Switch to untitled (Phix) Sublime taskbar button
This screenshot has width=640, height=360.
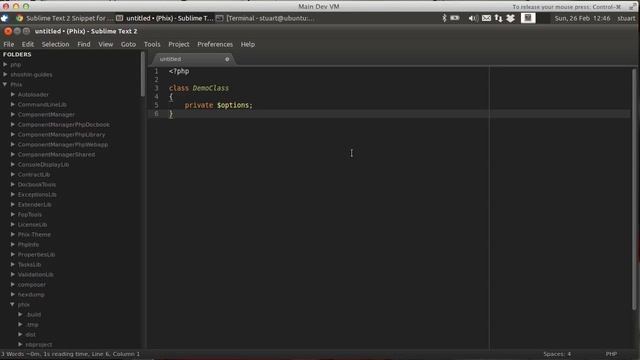pos(165,18)
